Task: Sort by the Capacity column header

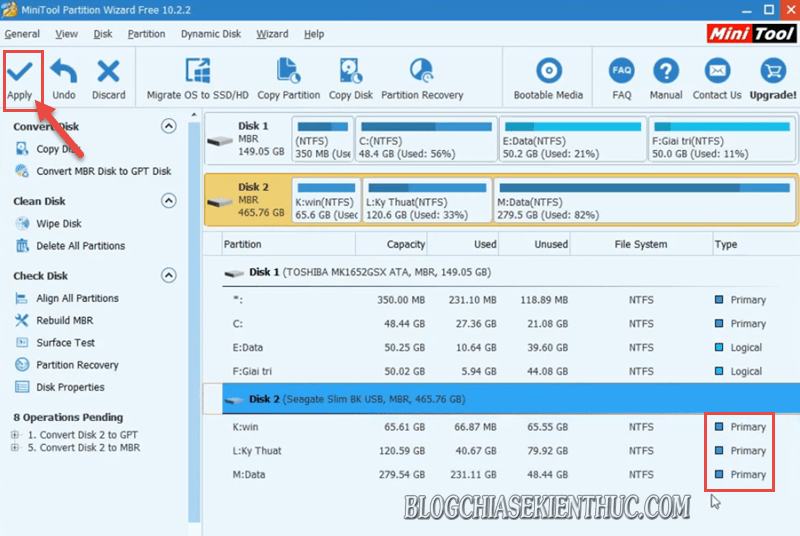Action: click(x=391, y=244)
